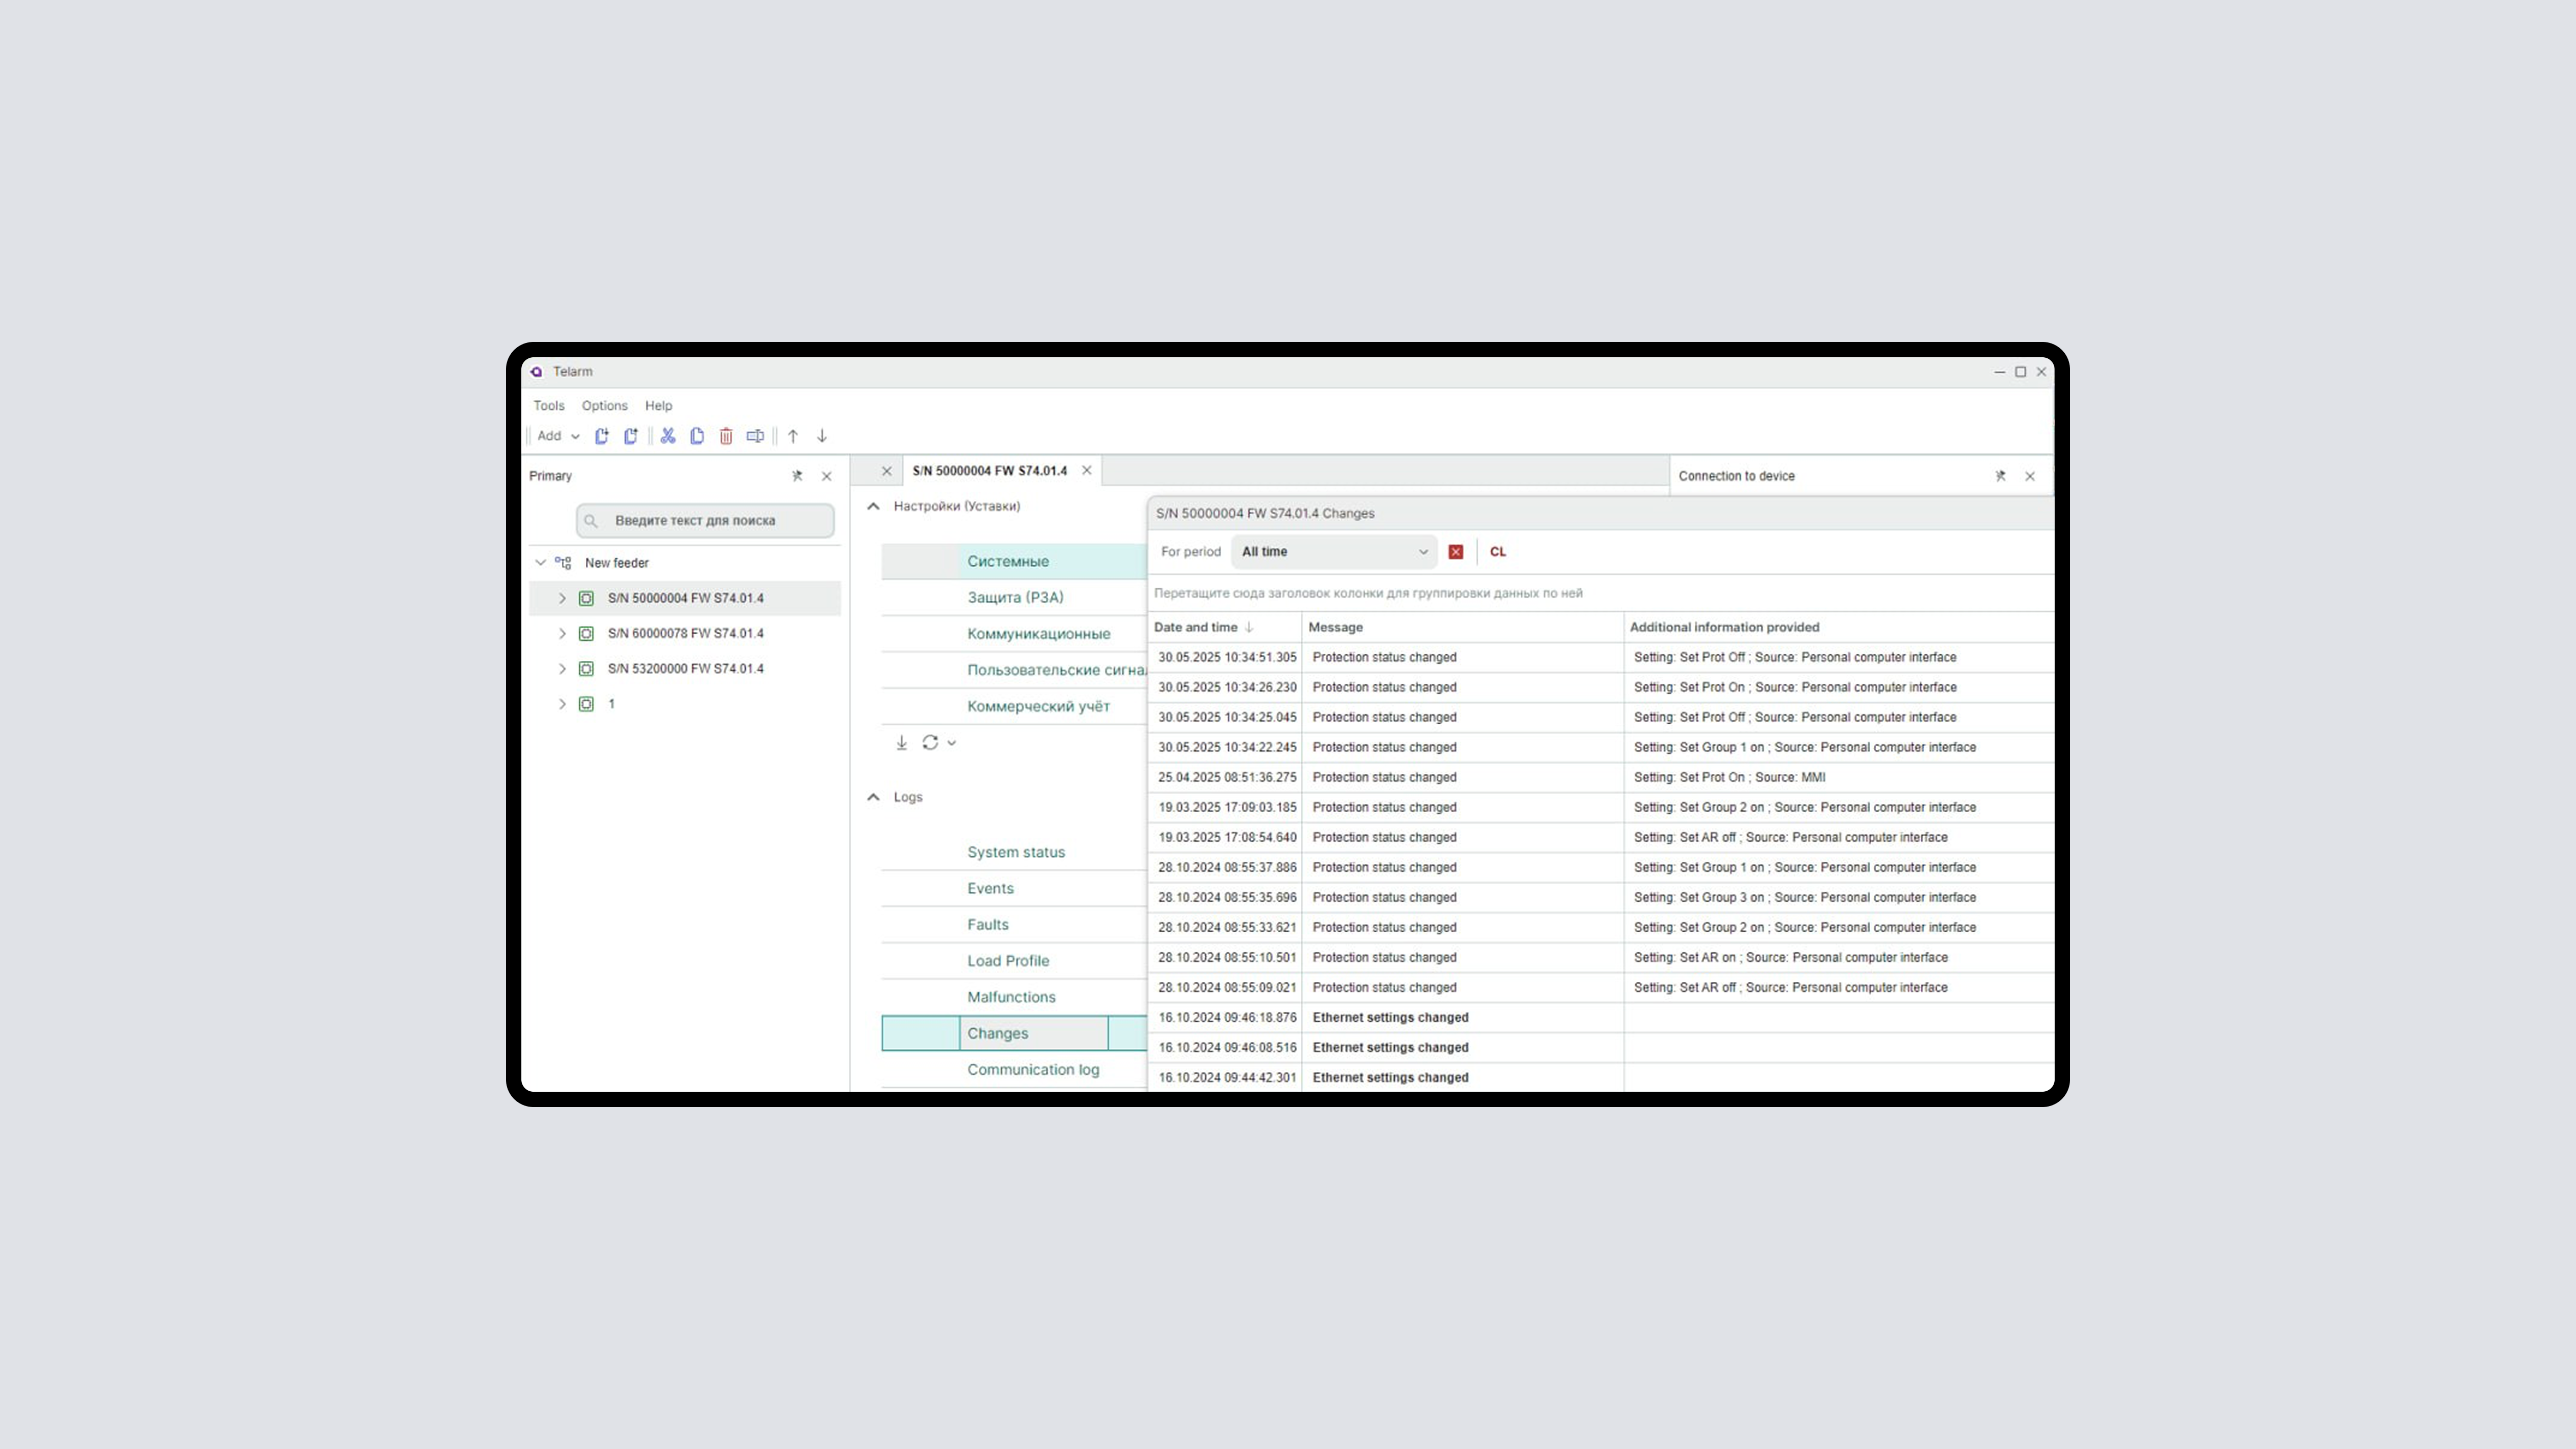This screenshot has width=2576, height=1449.
Task: Open the Add dropdown in toolbar
Action: click(x=558, y=436)
